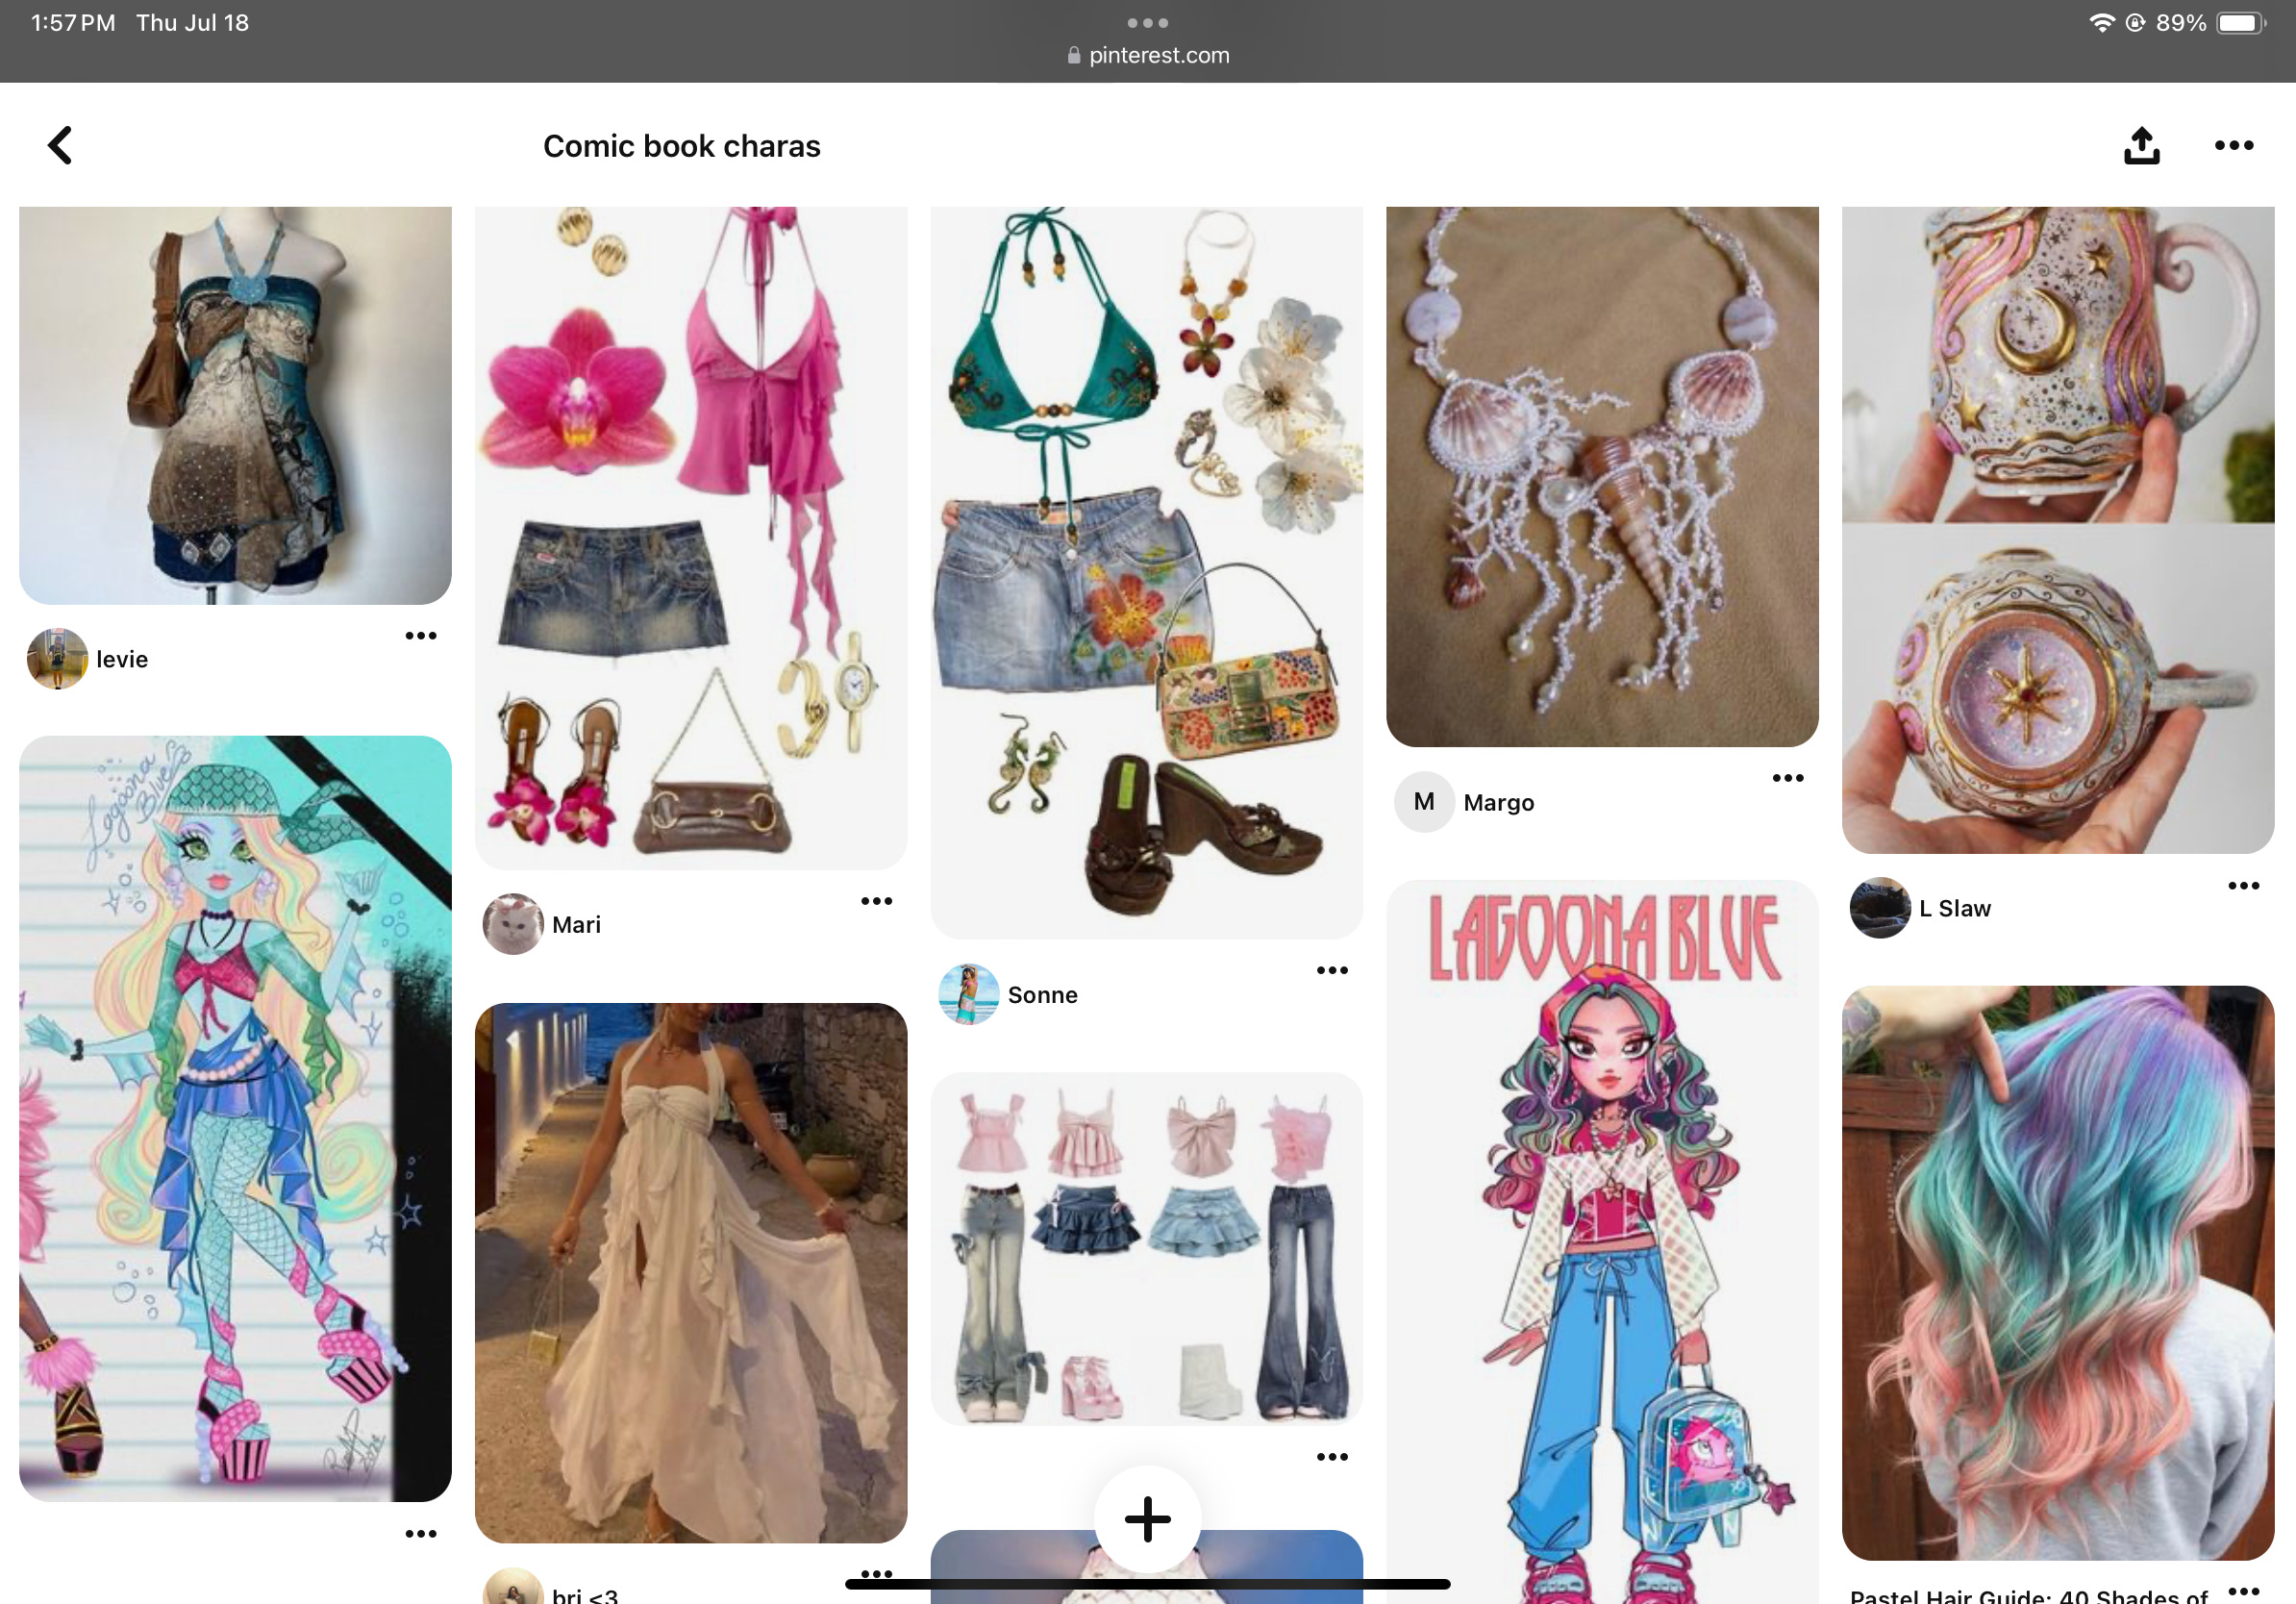Open three-dot menu under Lagoona mermaid drawing
The height and width of the screenshot is (1604, 2296).
pos(420,1533)
